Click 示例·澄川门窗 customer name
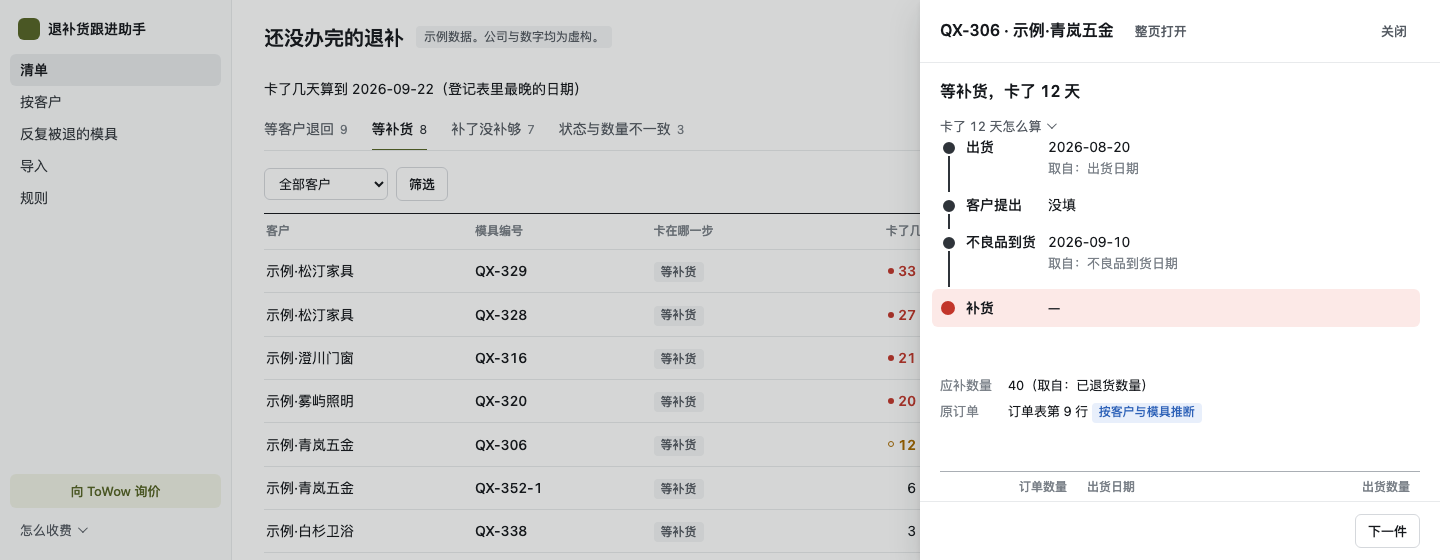 click(310, 358)
